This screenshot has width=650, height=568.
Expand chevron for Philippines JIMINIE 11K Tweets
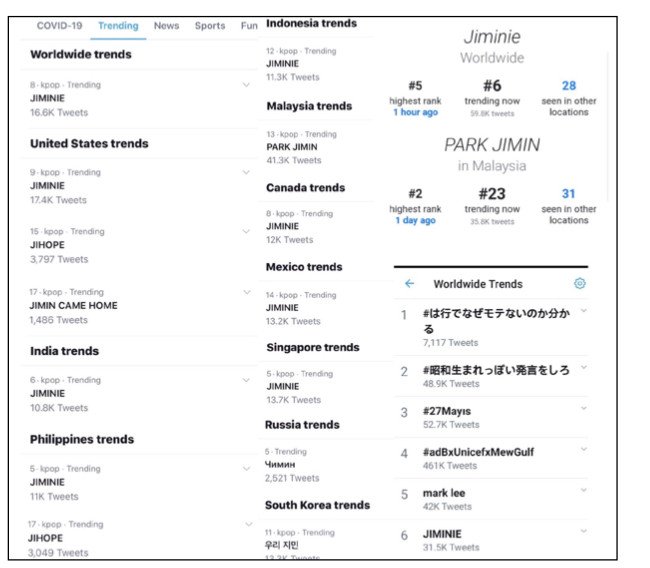coord(246,469)
